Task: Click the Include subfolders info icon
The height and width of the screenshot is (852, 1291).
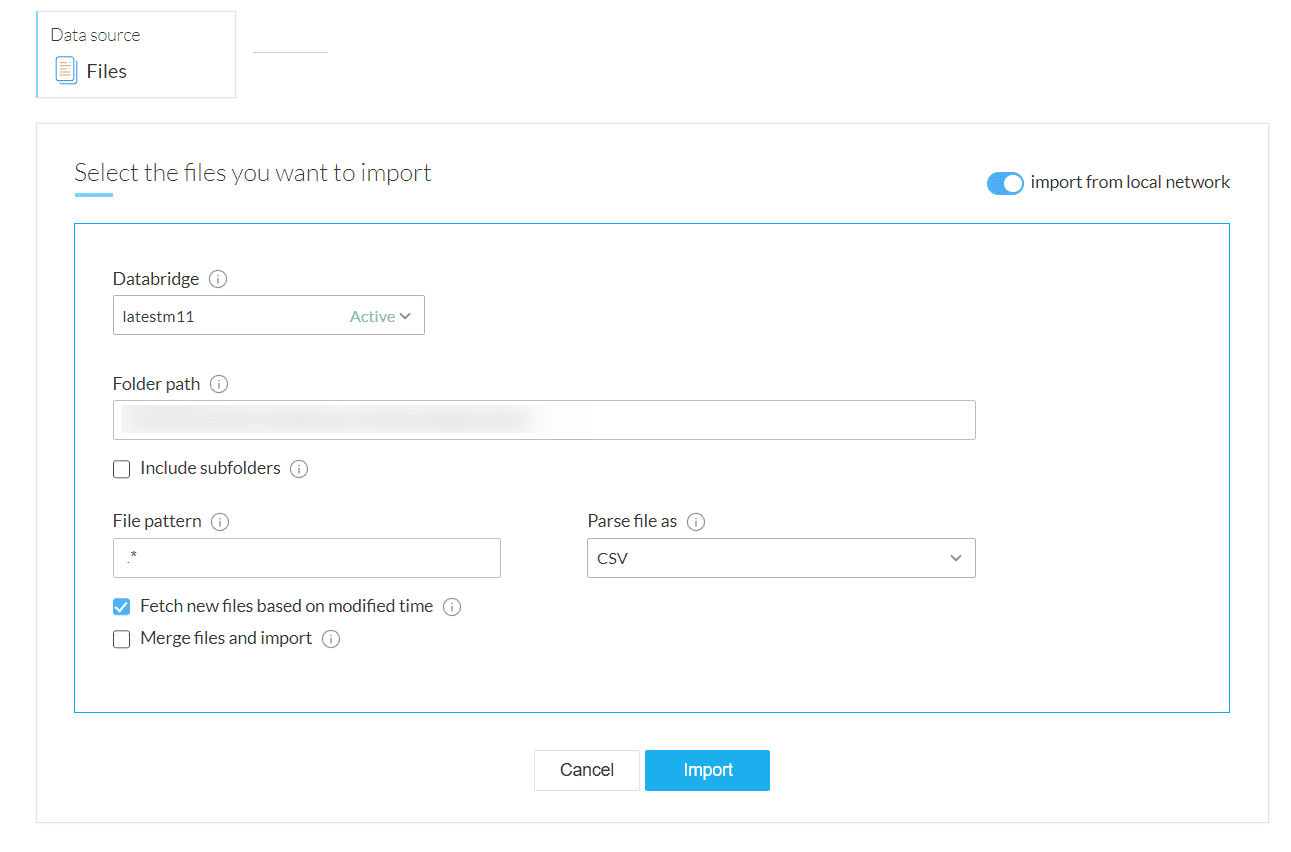Action: tap(299, 469)
